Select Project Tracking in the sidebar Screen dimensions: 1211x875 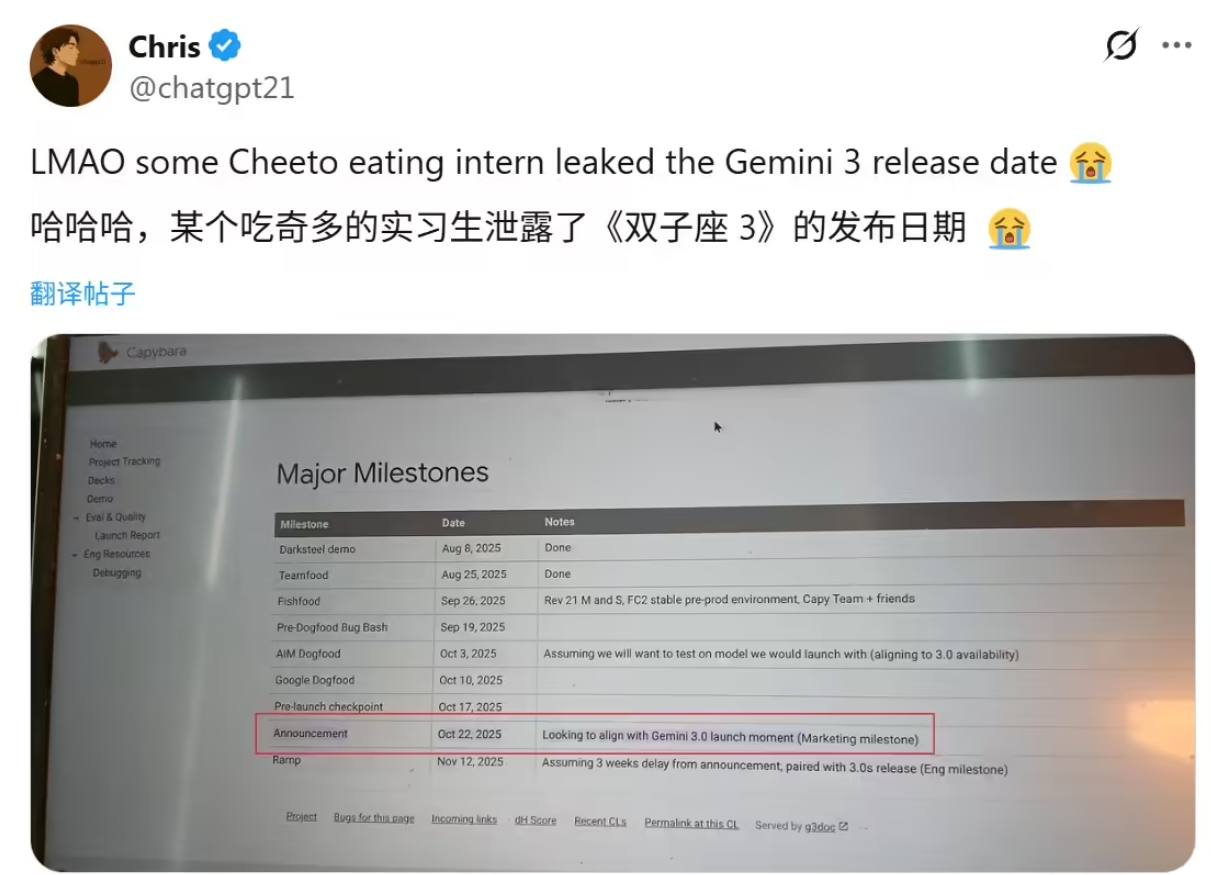(124, 462)
